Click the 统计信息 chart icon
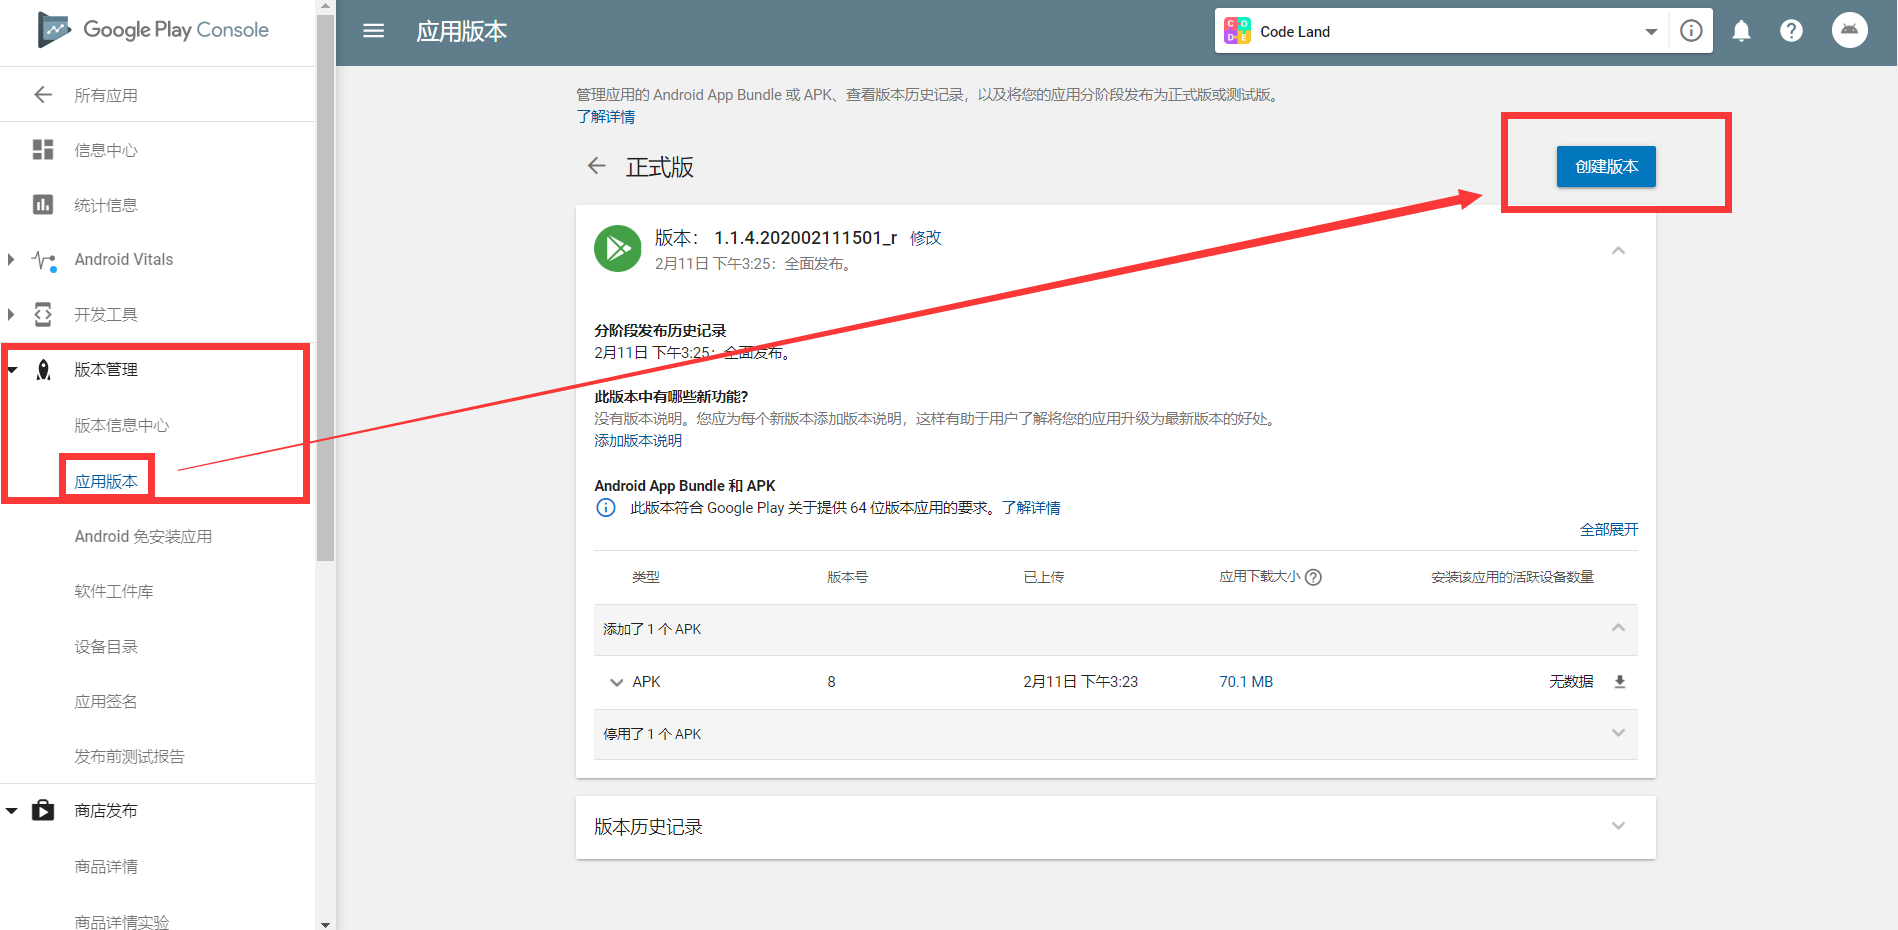Screen dimensions: 1898x930 (x=43, y=205)
